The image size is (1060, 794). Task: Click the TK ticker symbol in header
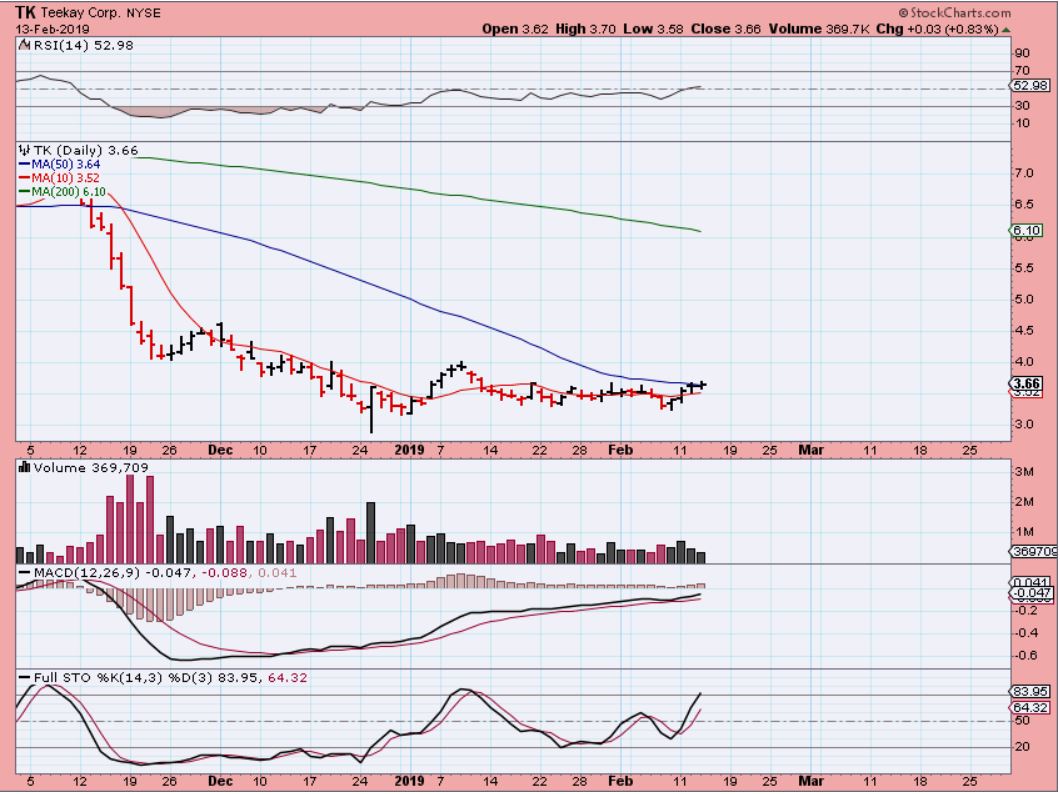pyautogui.click(x=26, y=13)
